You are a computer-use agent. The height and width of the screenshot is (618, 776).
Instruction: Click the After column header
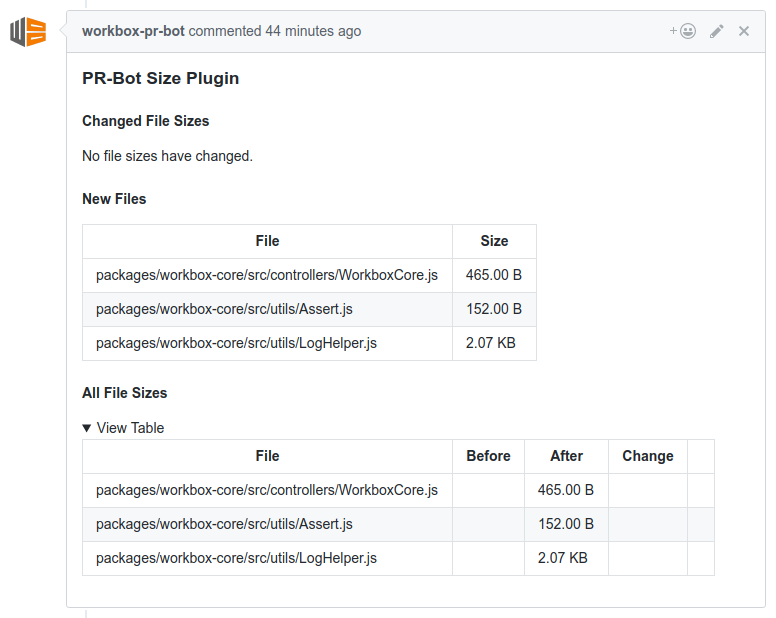point(566,456)
